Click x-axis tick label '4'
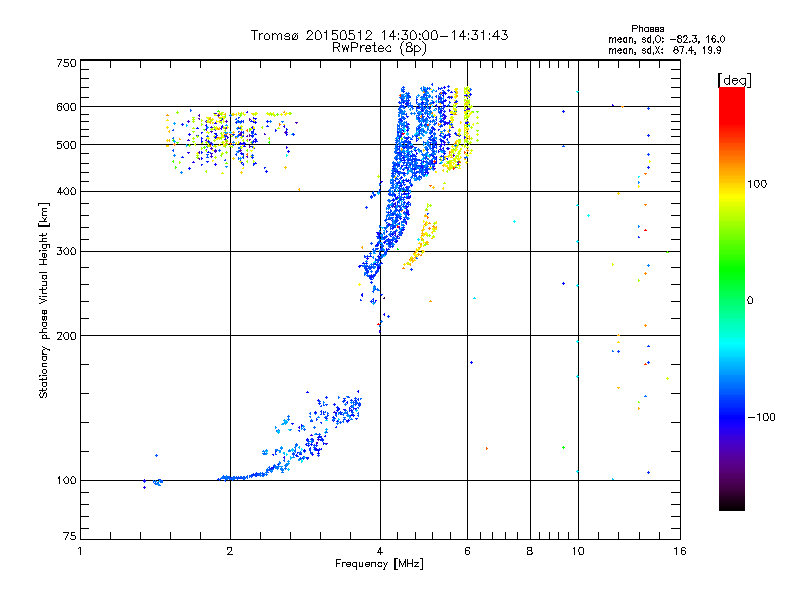This screenshot has width=800, height=600. 380,551
